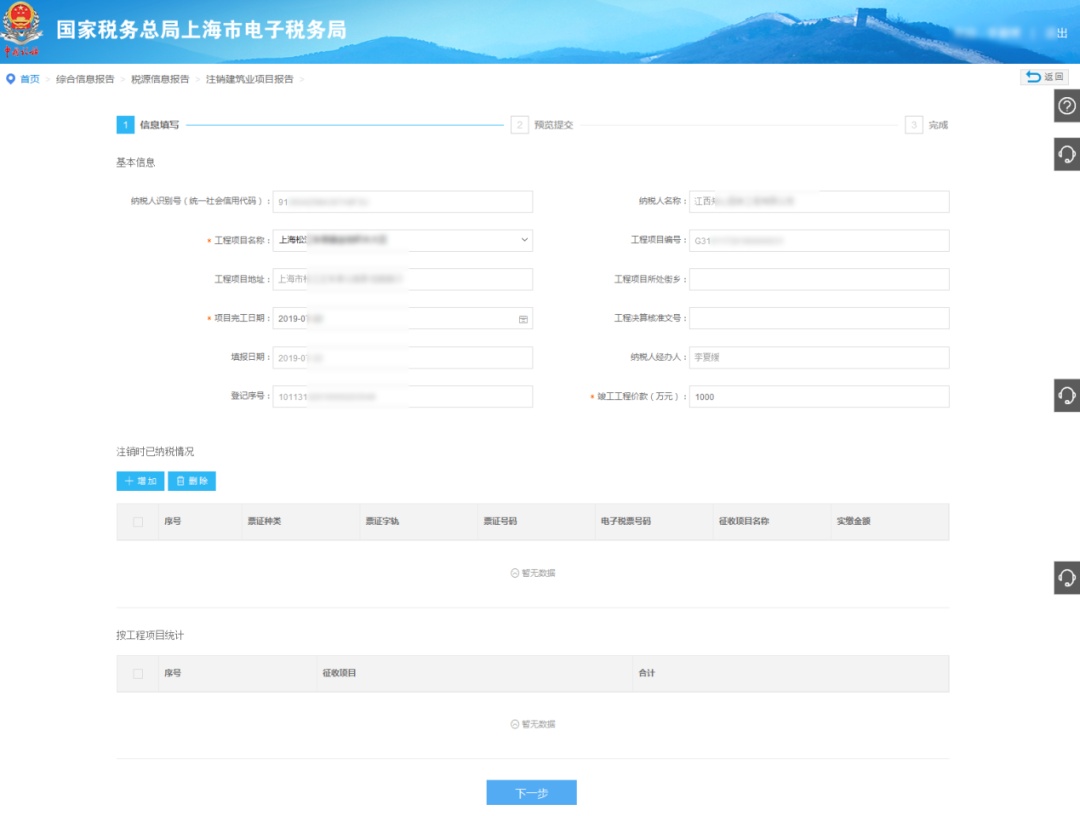Click the 首页 home breadcrumb icon
Image resolution: width=1080 pixels, height=816 pixels.
[11, 79]
